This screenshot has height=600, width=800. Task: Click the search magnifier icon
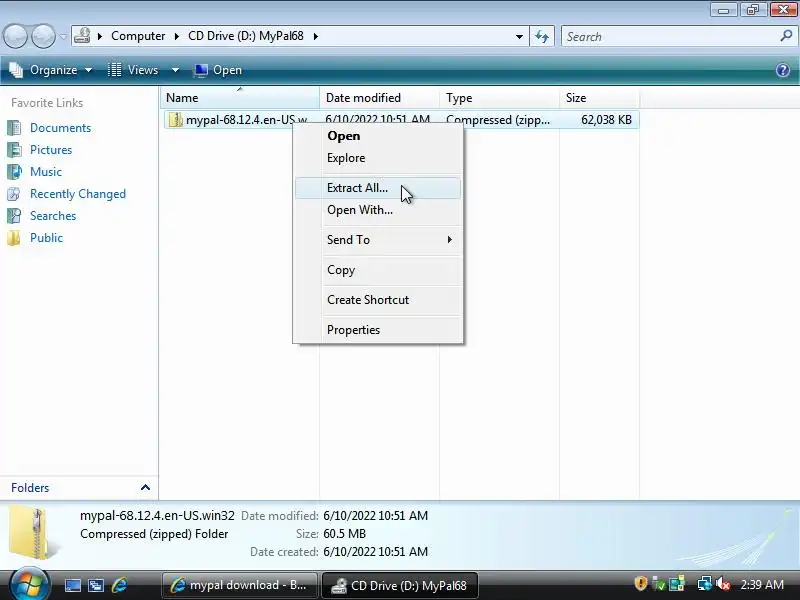786,36
